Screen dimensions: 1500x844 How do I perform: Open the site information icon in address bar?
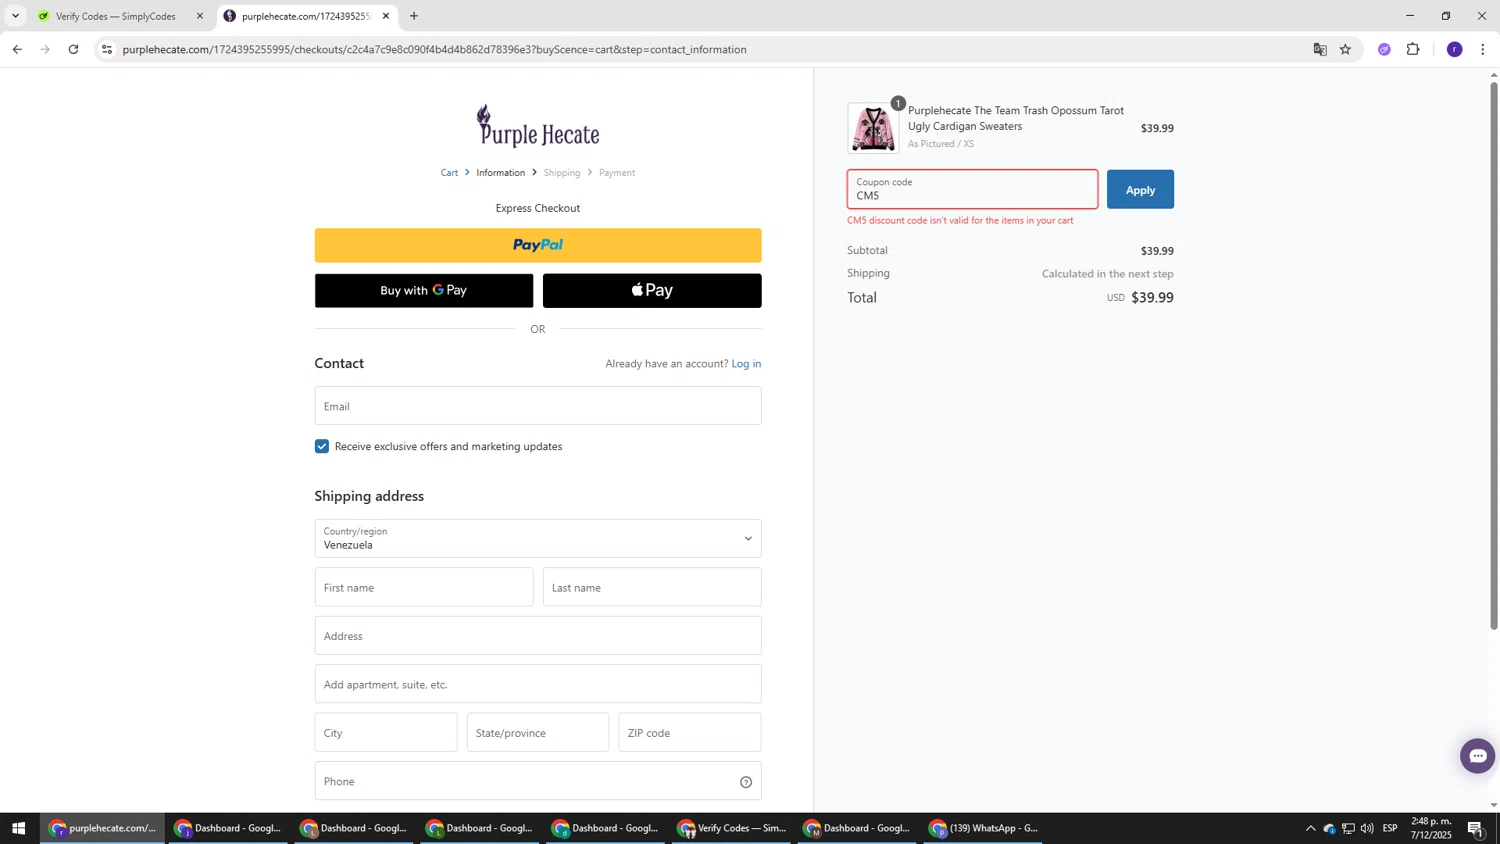[107, 49]
